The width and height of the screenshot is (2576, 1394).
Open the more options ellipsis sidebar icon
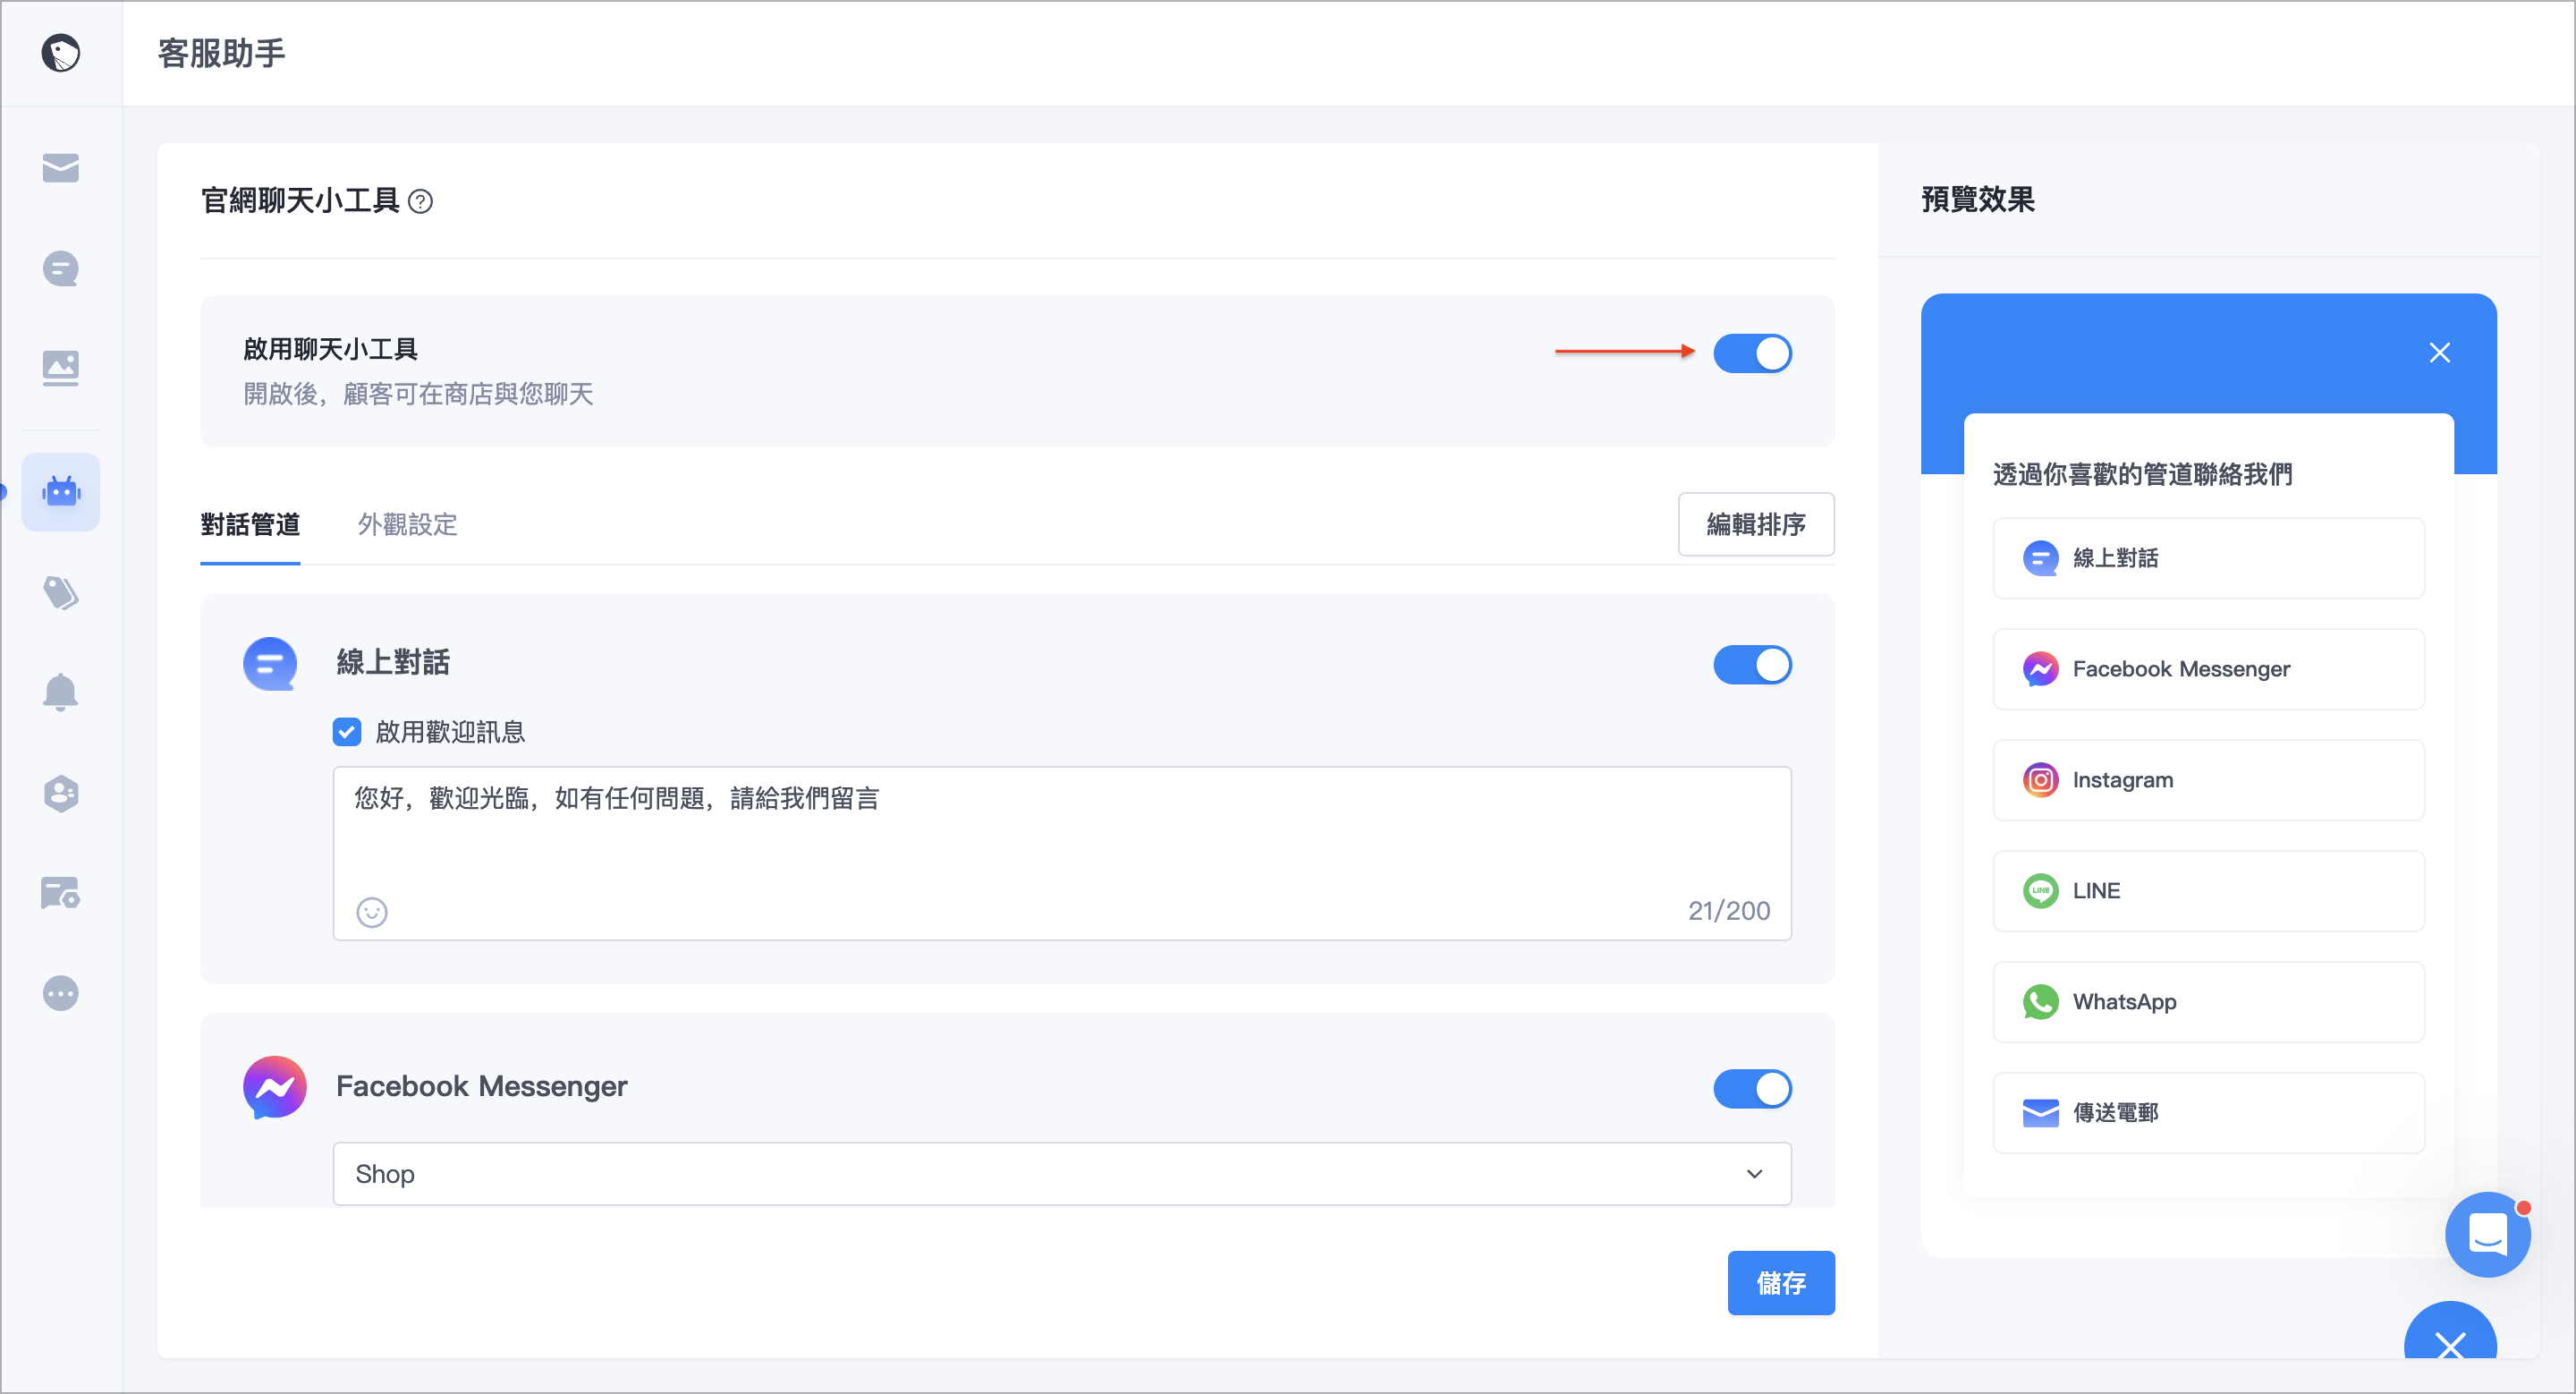click(61, 993)
